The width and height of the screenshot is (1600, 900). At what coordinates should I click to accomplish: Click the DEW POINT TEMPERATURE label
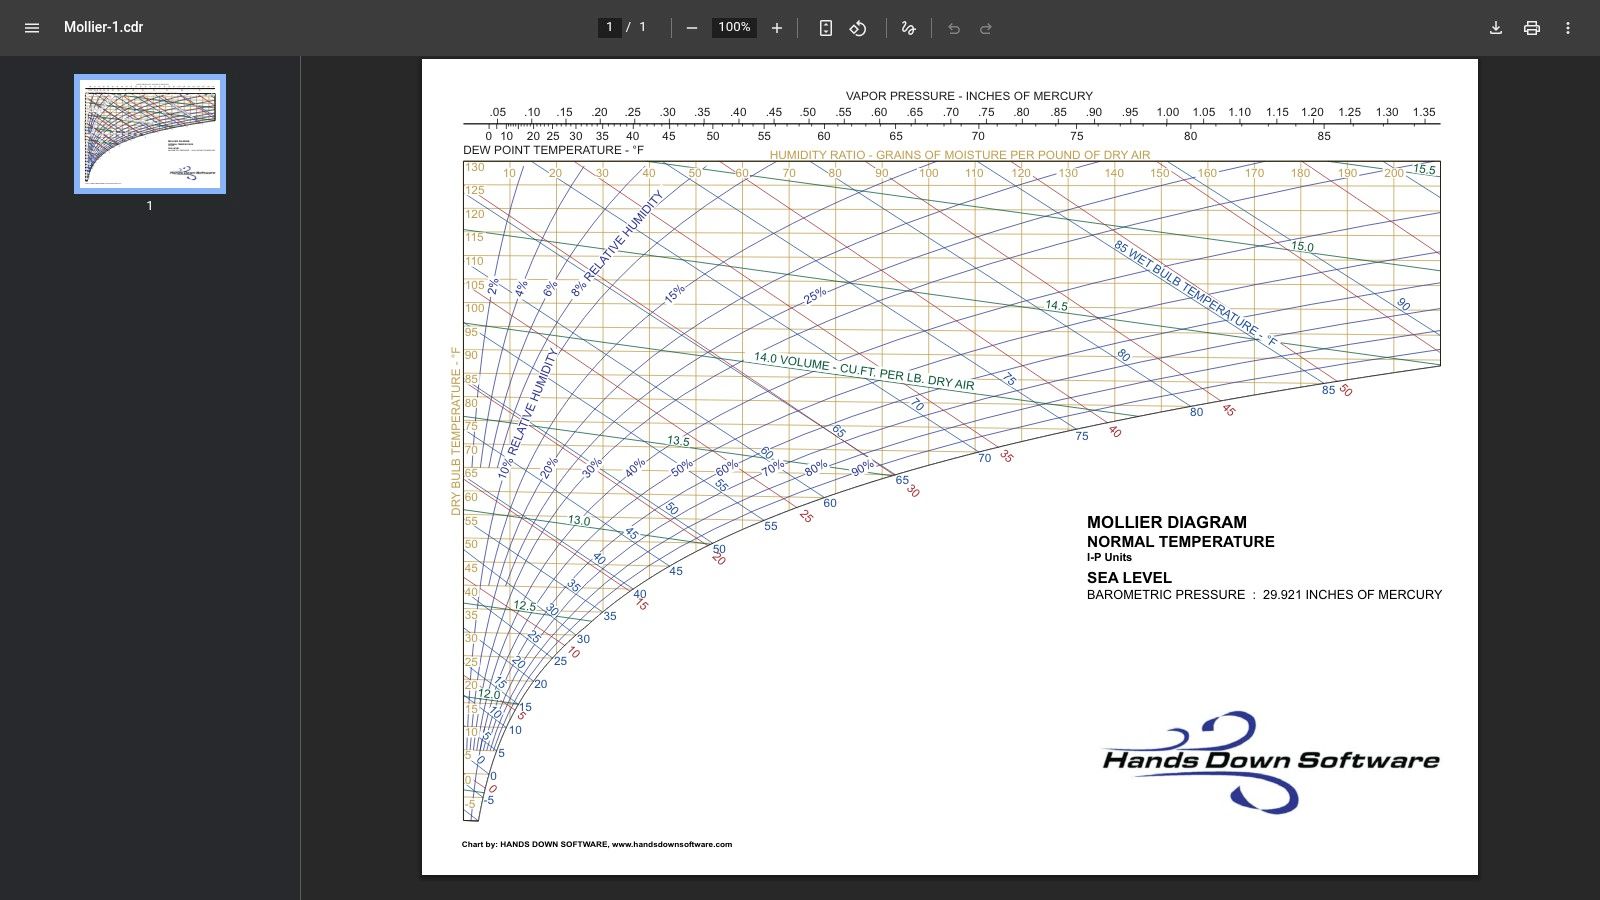point(553,150)
